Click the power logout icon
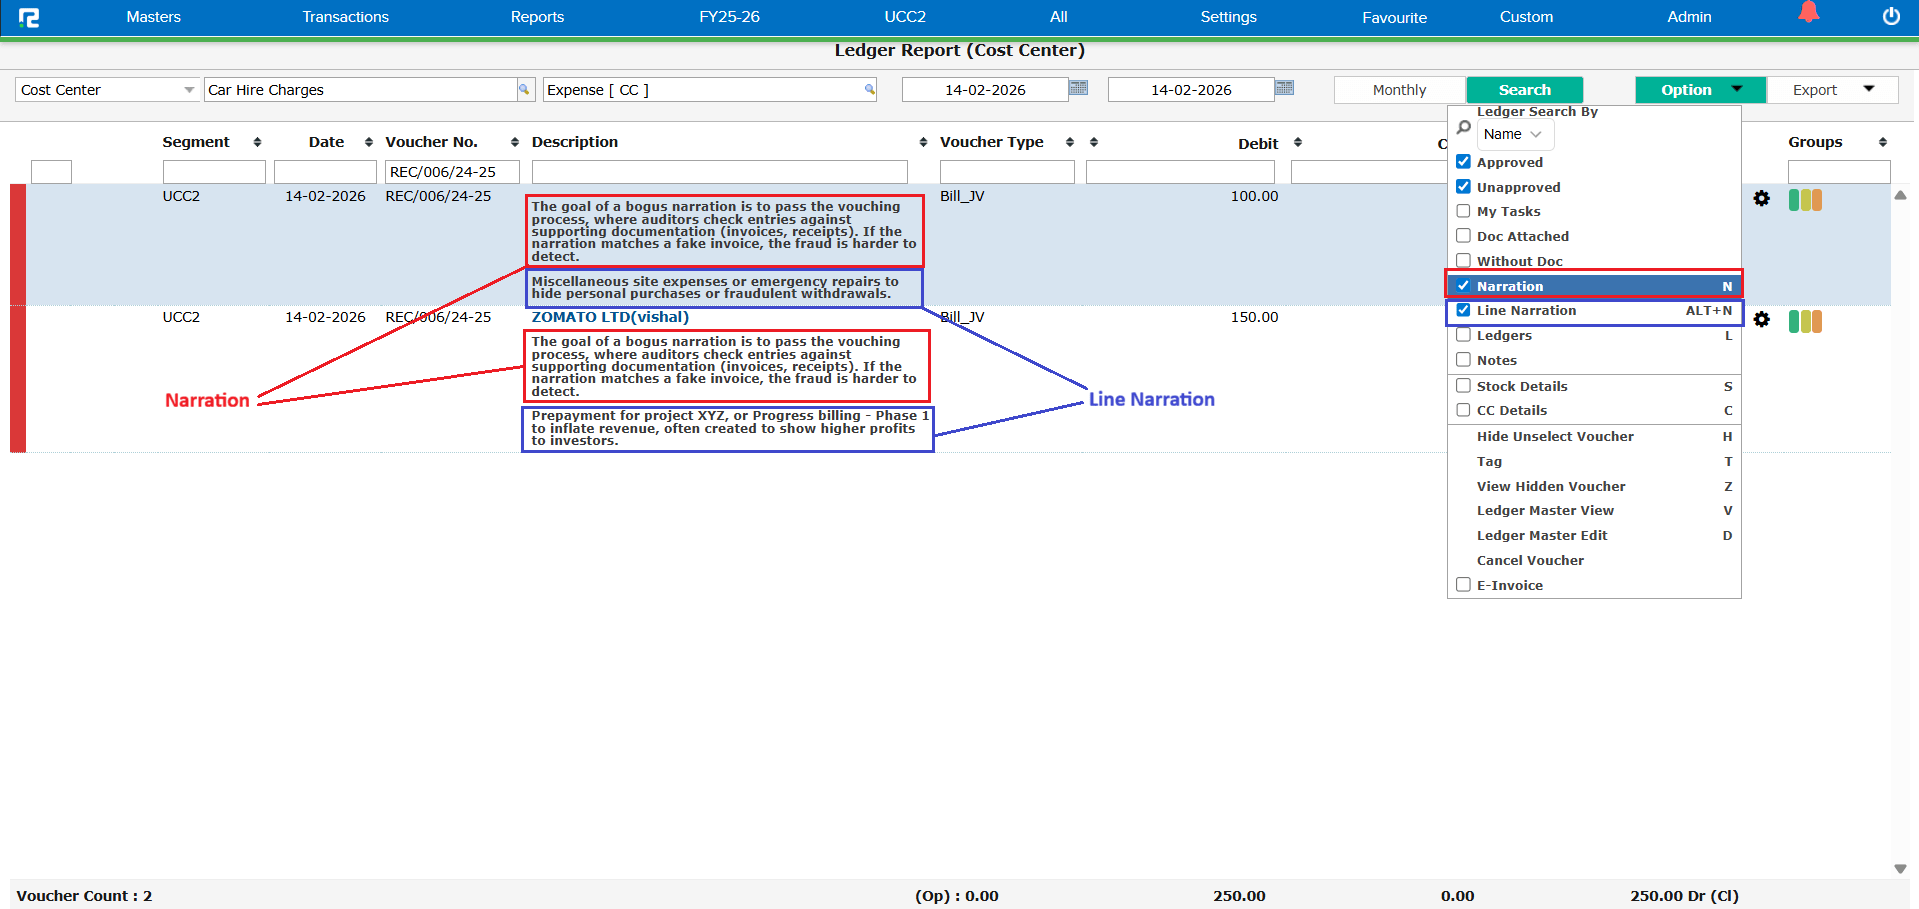Viewport: 1919px width, 909px height. click(x=1891, y=16)
